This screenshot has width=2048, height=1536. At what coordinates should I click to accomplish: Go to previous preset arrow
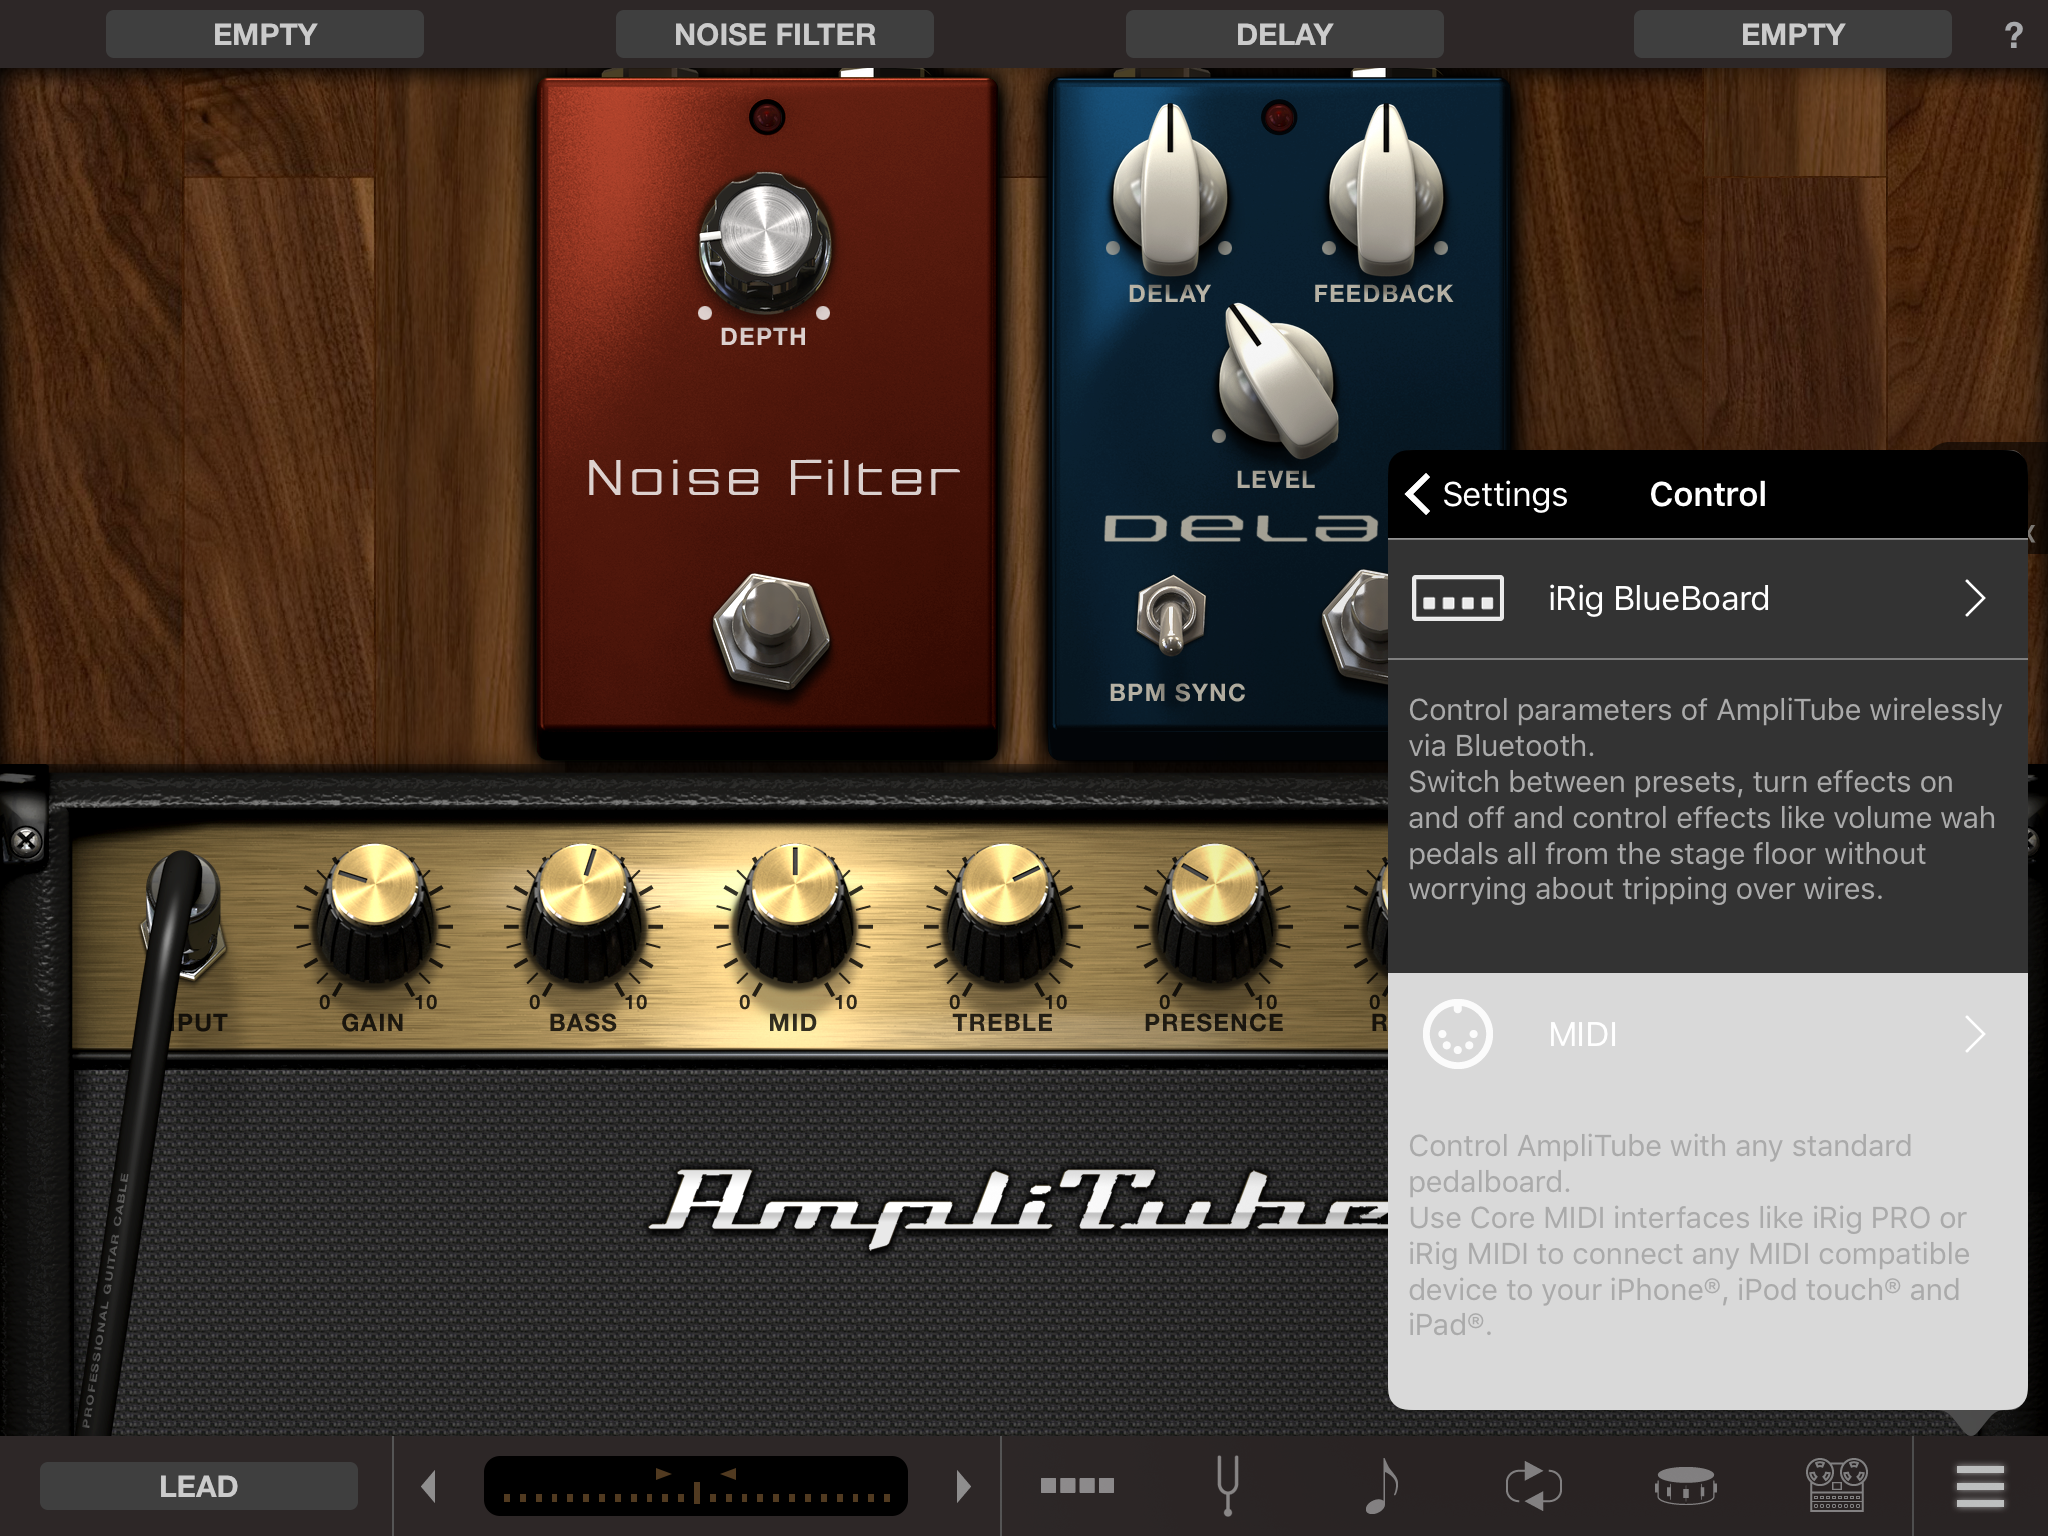click(x=430, y=1486)
